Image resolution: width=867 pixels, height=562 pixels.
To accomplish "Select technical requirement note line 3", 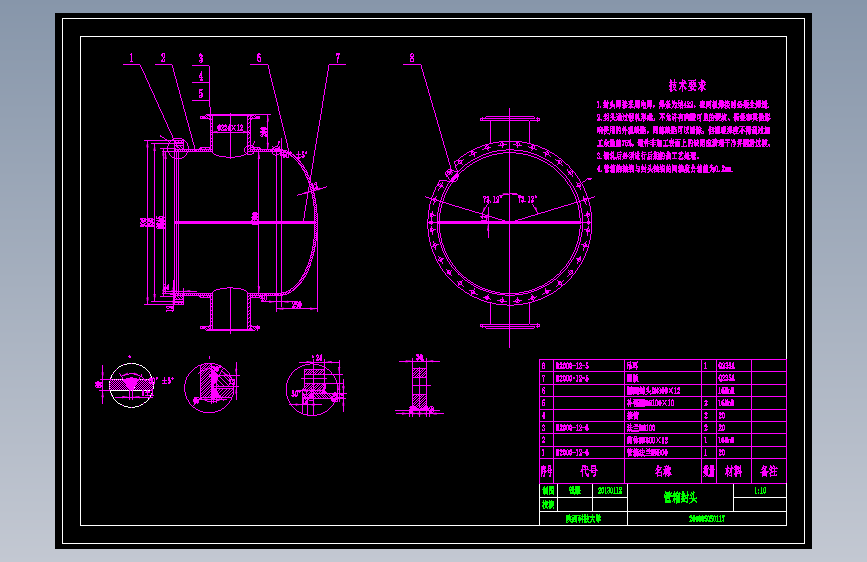I will tap(647, 156).
